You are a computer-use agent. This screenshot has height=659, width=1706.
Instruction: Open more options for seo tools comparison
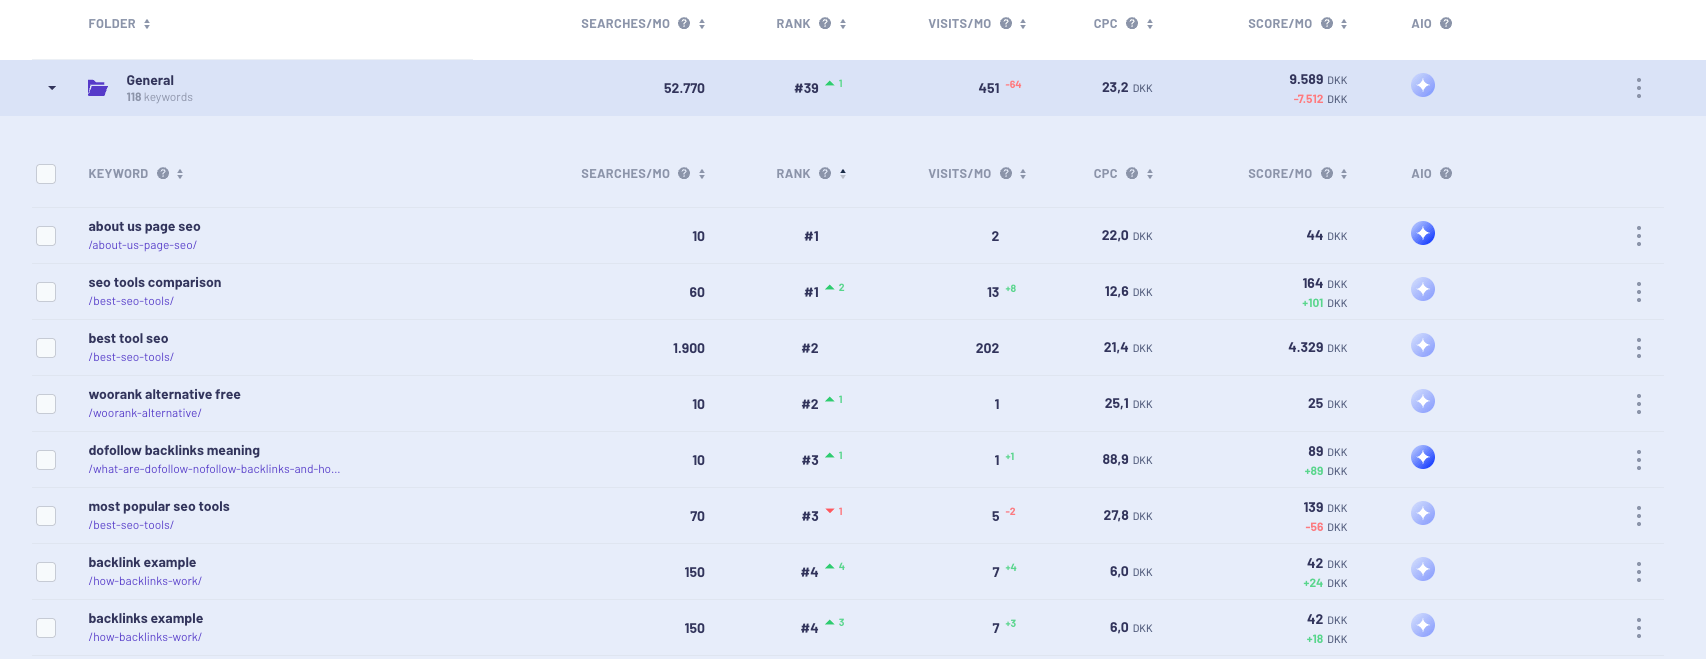pos(1638,292)
